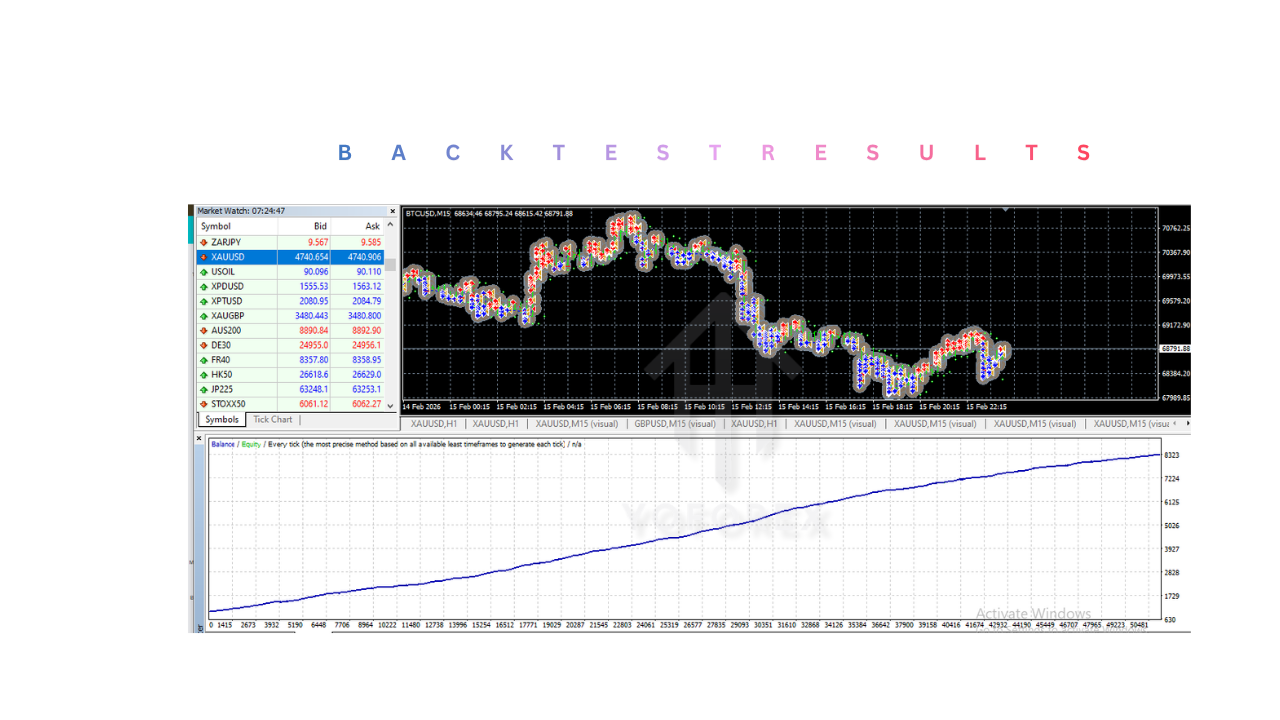Click DE30 bid price 24955.0
This screenshot has width=1280, height=720.
pos(314,345)
